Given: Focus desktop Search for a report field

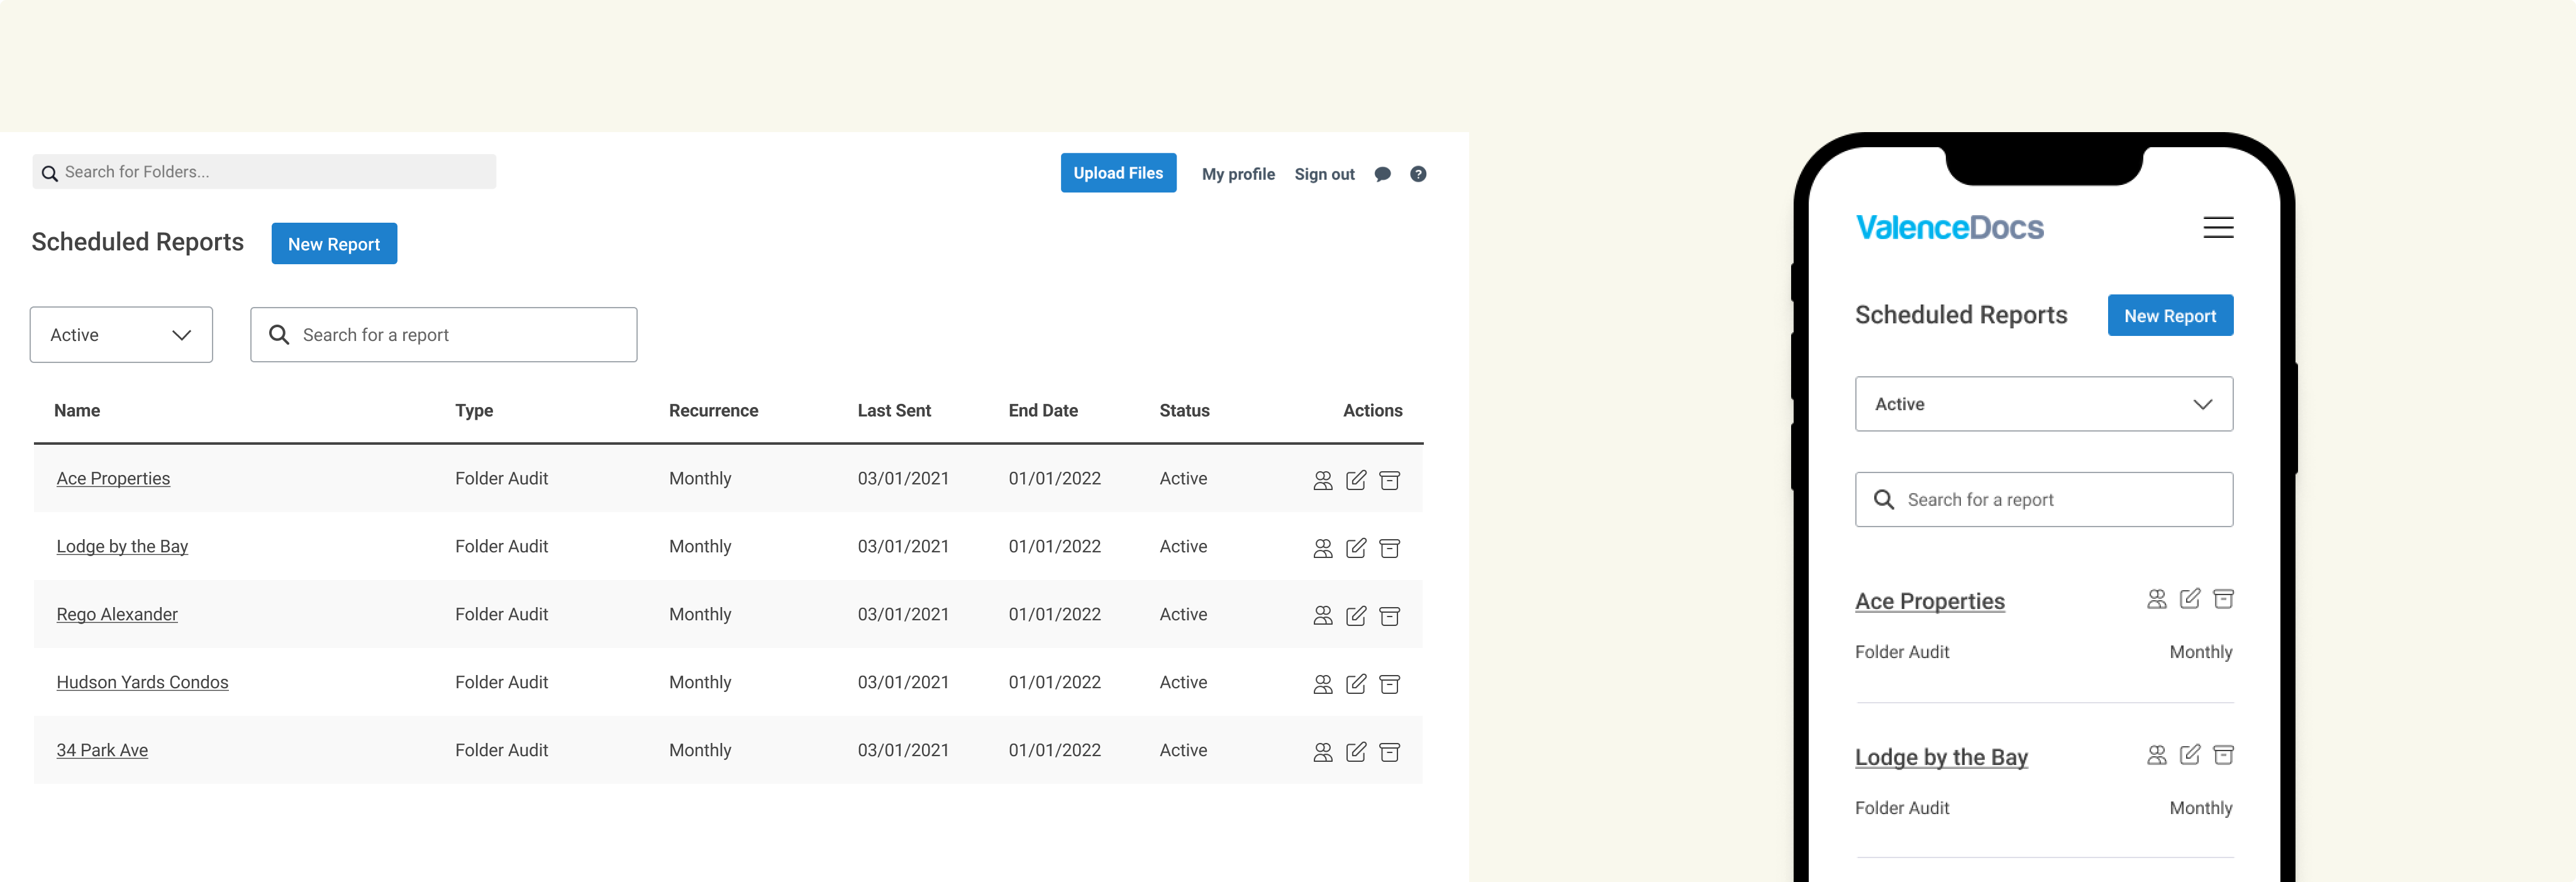Looking at the screenshot, I should (444, 335).
